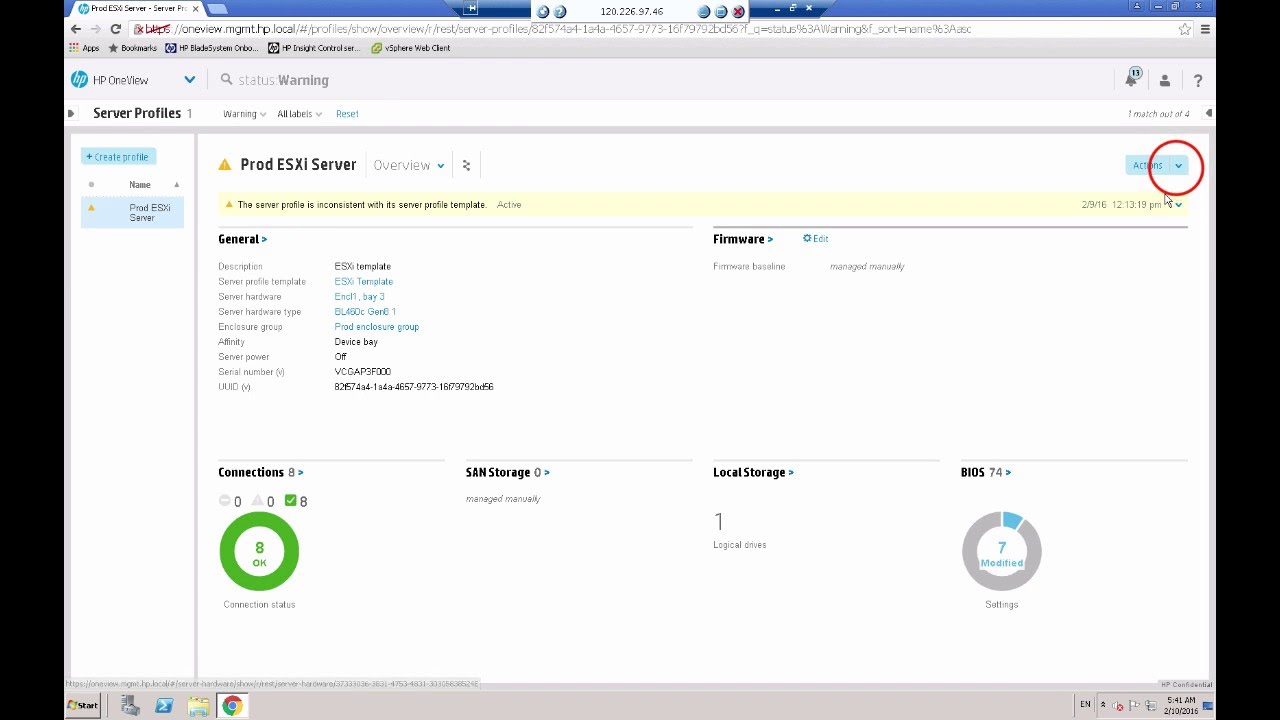This screenshot has height=720, width=1280.
Task: Open the Bookmarks folder in bookmarks bar
Action: [x=132, y=48]
